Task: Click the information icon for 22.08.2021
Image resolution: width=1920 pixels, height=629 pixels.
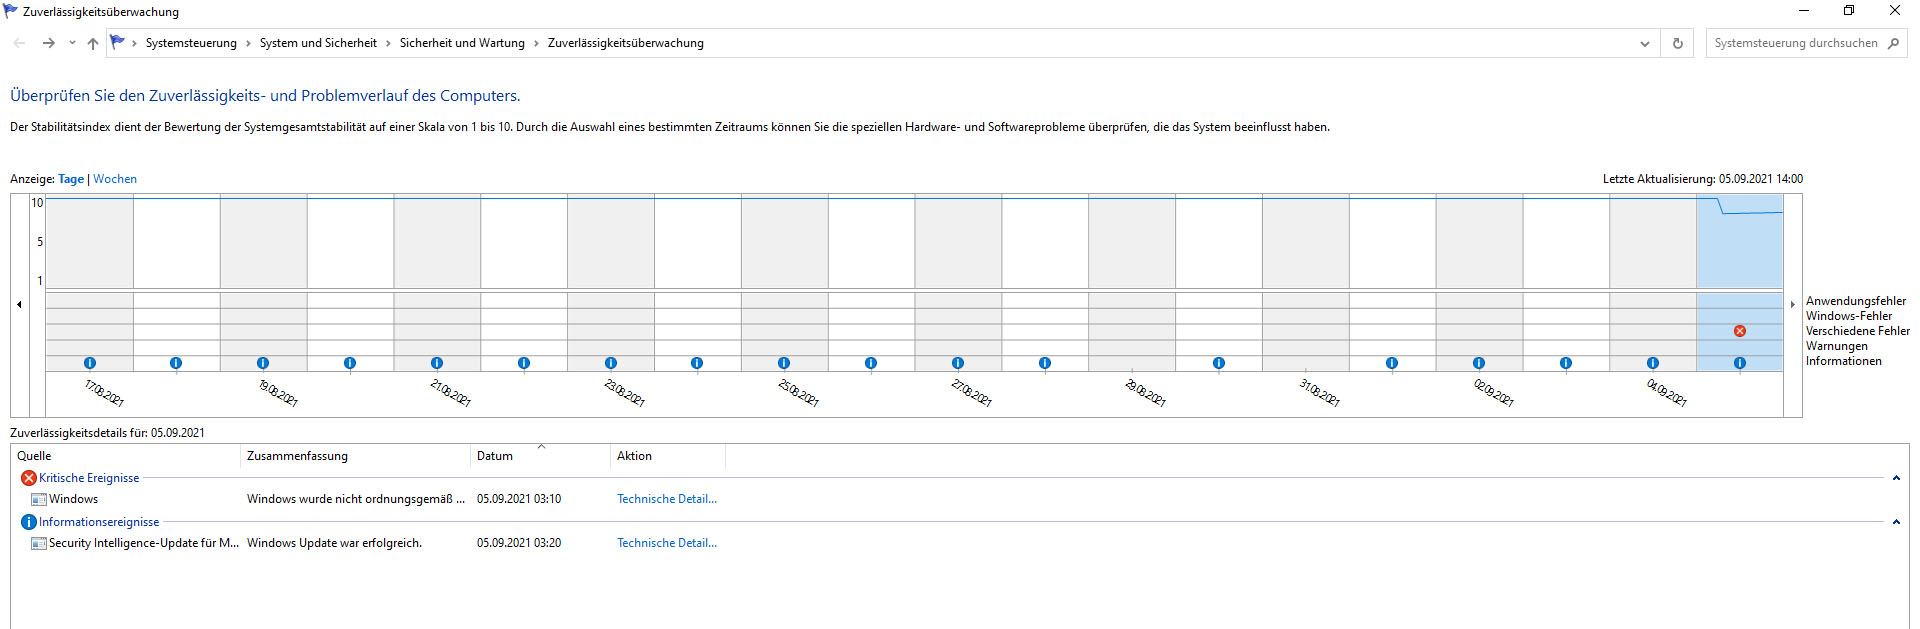Action: [524, 363]
